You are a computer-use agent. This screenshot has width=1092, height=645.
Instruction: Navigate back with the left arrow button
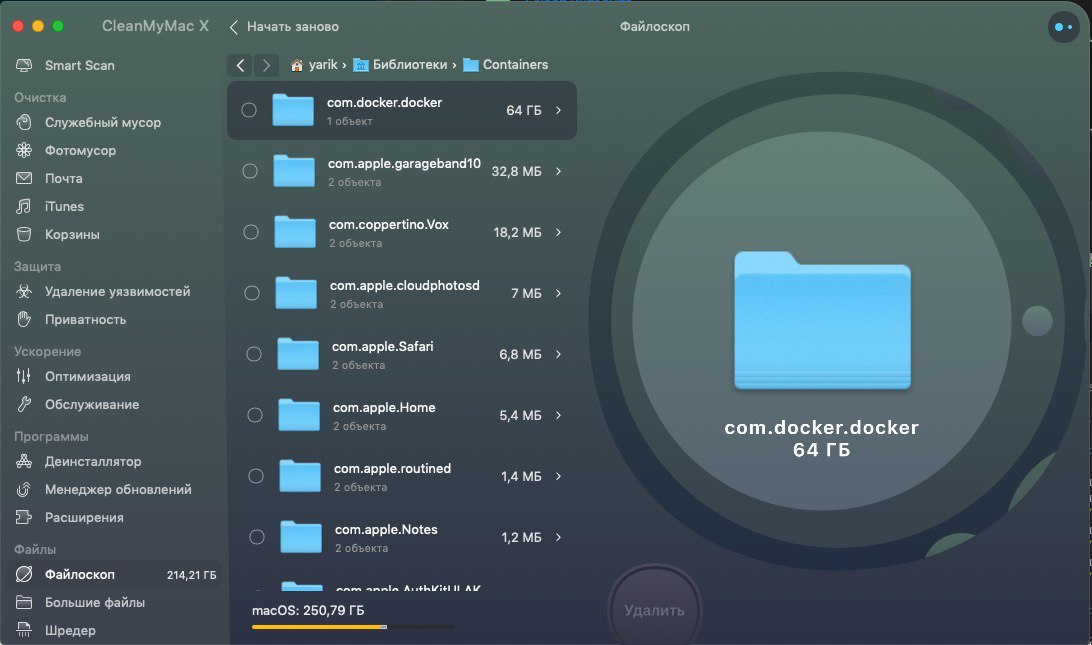click(240, 65)
